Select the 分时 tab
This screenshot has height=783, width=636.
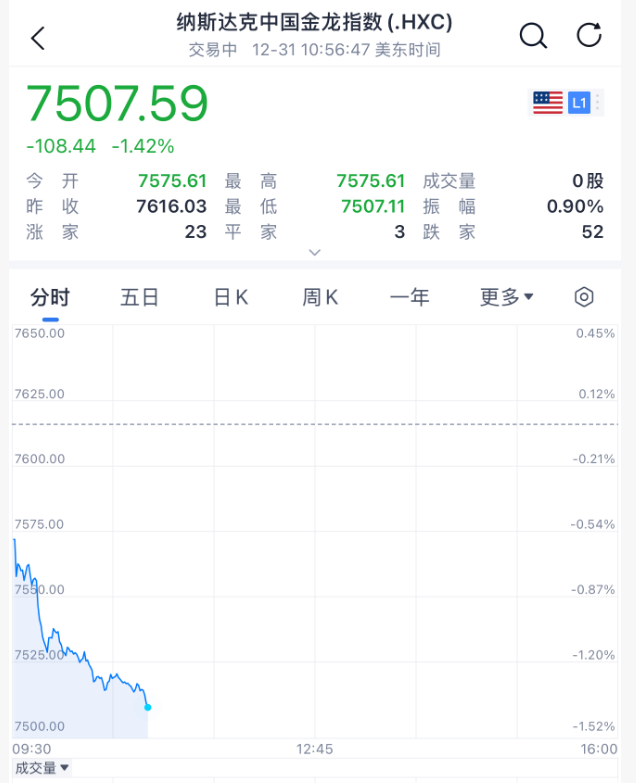(x=50, y=297)
